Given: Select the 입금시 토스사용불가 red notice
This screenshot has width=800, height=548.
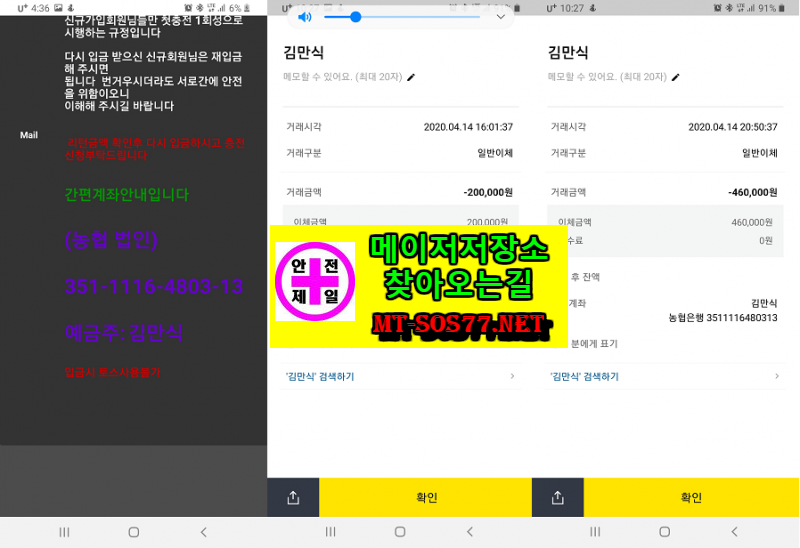Looking at the screenshot, I should point(112,372).
